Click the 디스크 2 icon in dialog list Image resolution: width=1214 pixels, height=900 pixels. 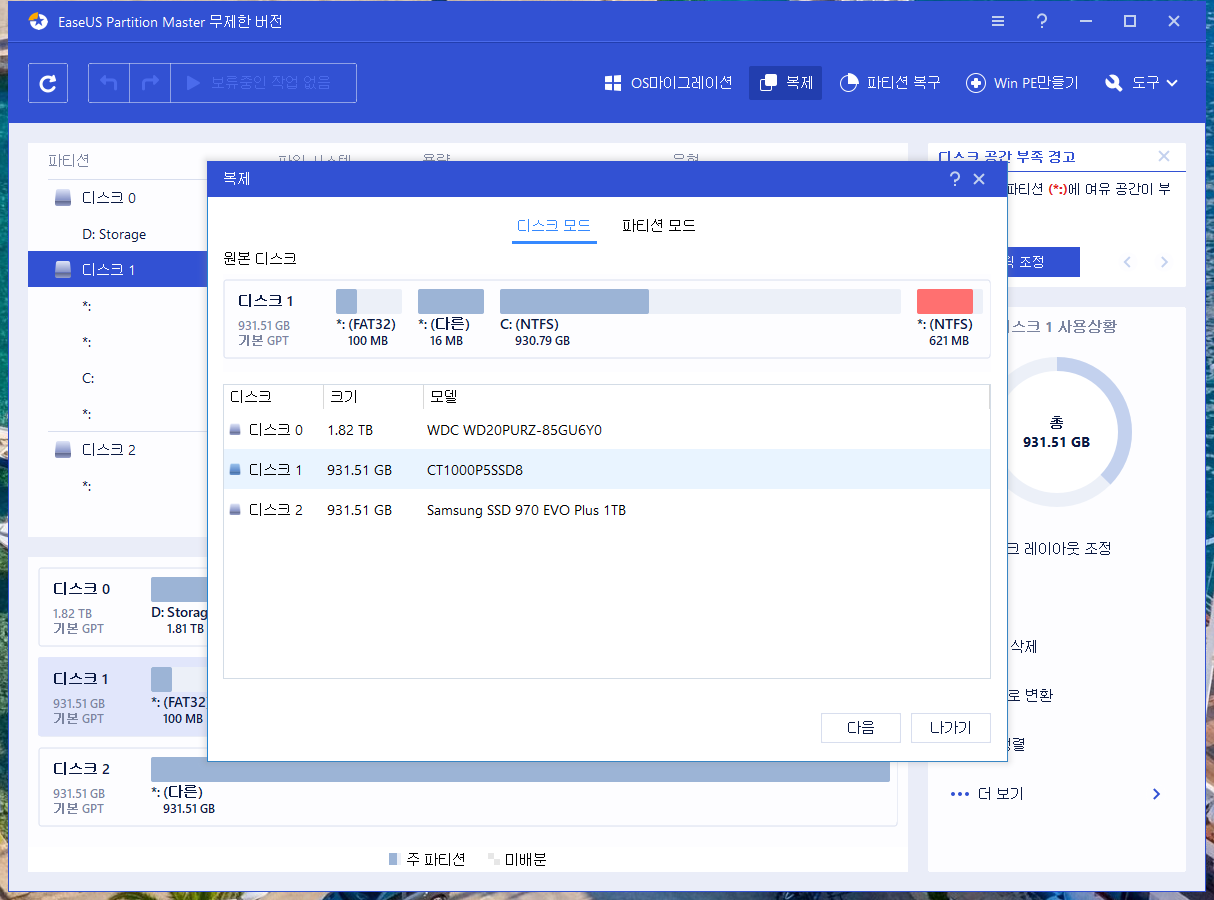tap(235, 510)
